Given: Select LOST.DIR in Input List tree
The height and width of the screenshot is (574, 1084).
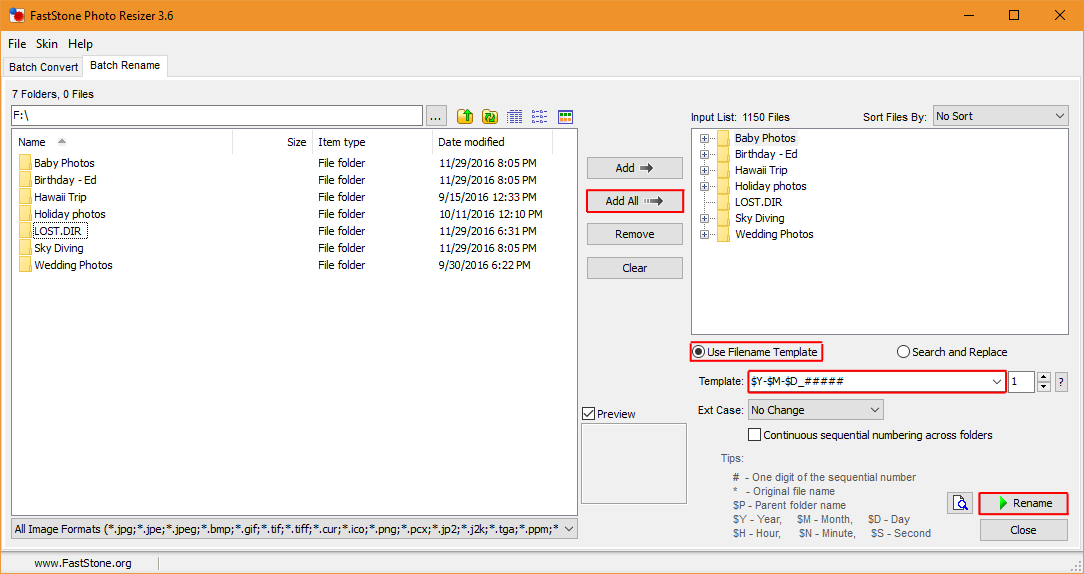Looking at the screenshot, I should [x=758, y=203].
